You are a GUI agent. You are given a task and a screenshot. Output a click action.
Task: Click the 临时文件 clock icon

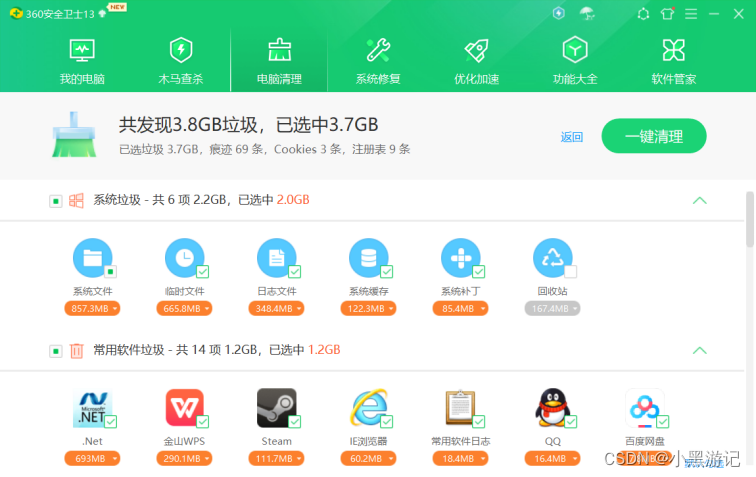(184, 258)
